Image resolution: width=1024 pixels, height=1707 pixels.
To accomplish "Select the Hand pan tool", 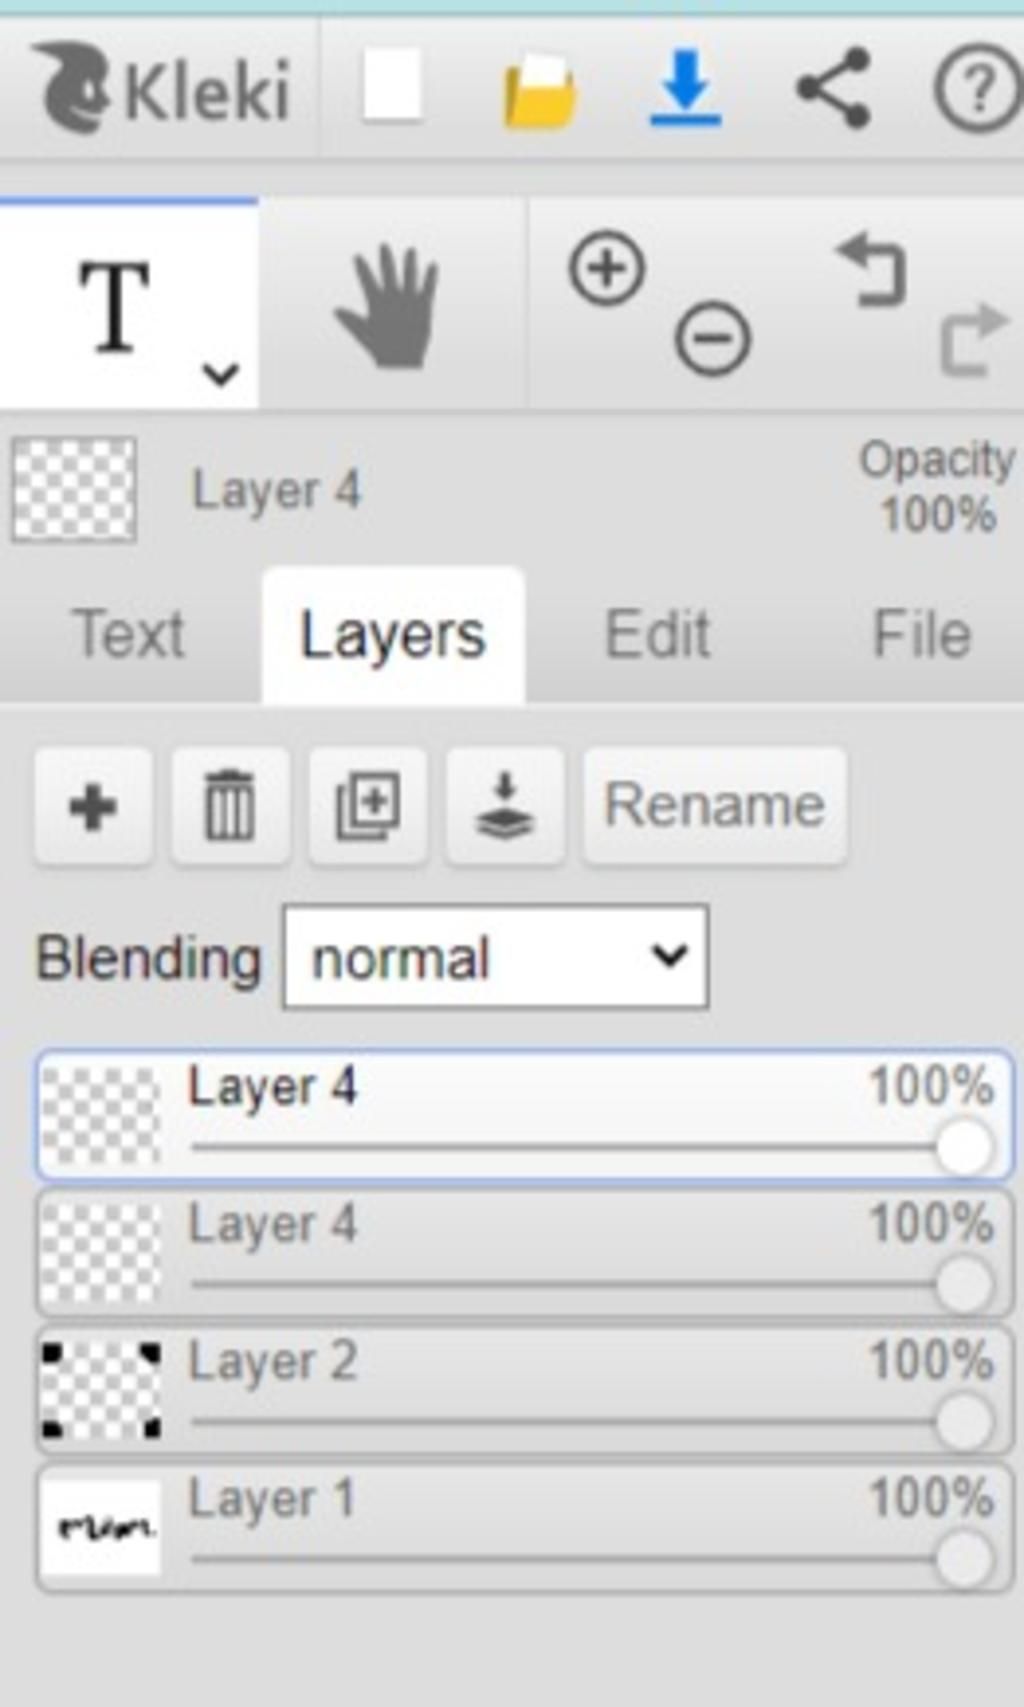I will pyautogui.click(x=389, y=306).
